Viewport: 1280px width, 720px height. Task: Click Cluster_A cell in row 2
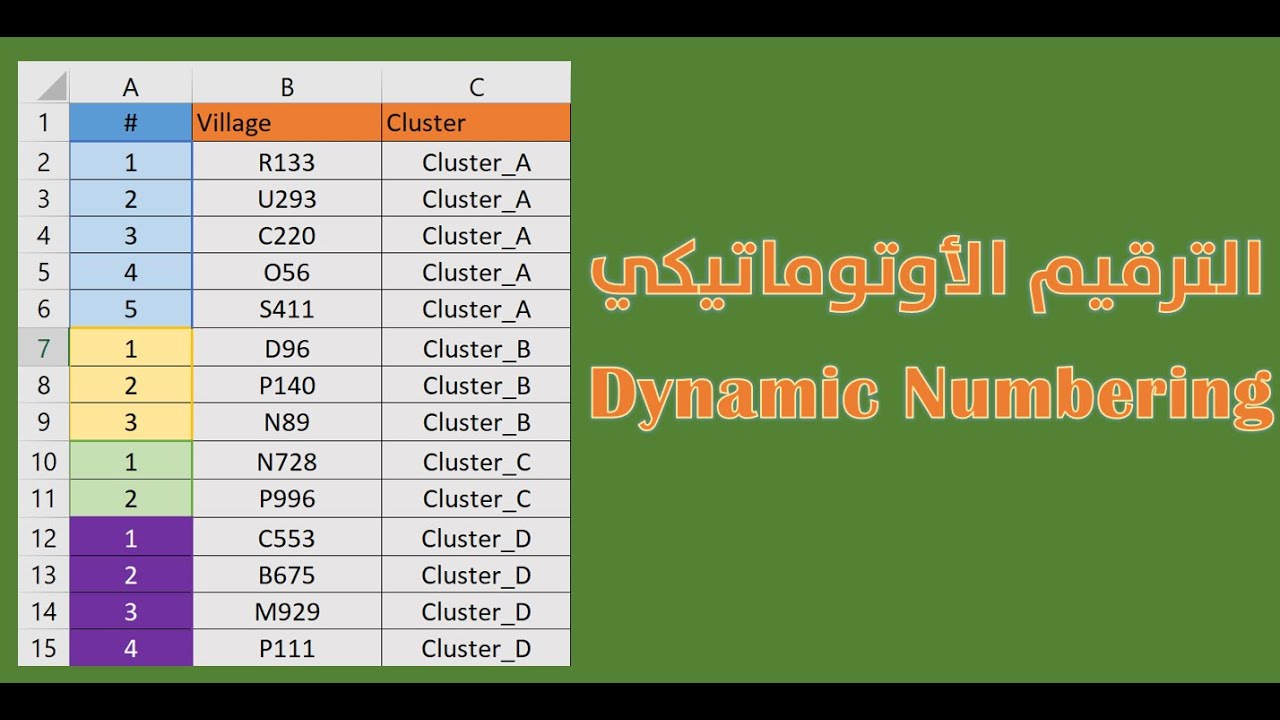[x=476, y=162]
